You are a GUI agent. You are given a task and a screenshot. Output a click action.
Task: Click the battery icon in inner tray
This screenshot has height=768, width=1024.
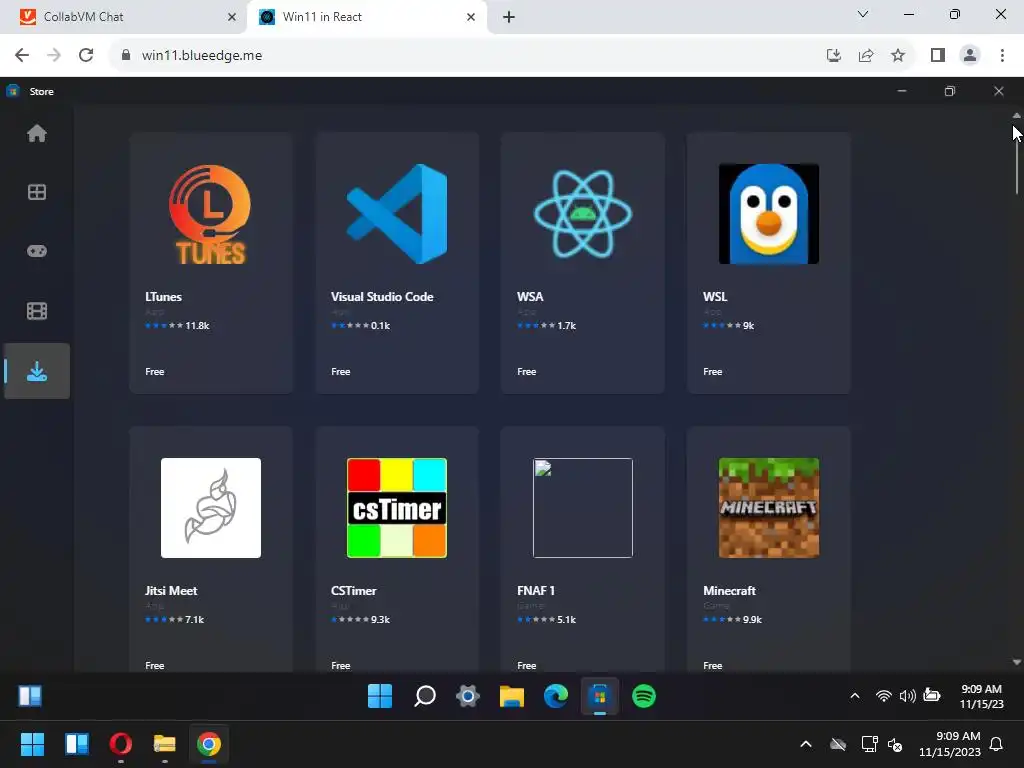pyautogui.click(x=931, y=696)
